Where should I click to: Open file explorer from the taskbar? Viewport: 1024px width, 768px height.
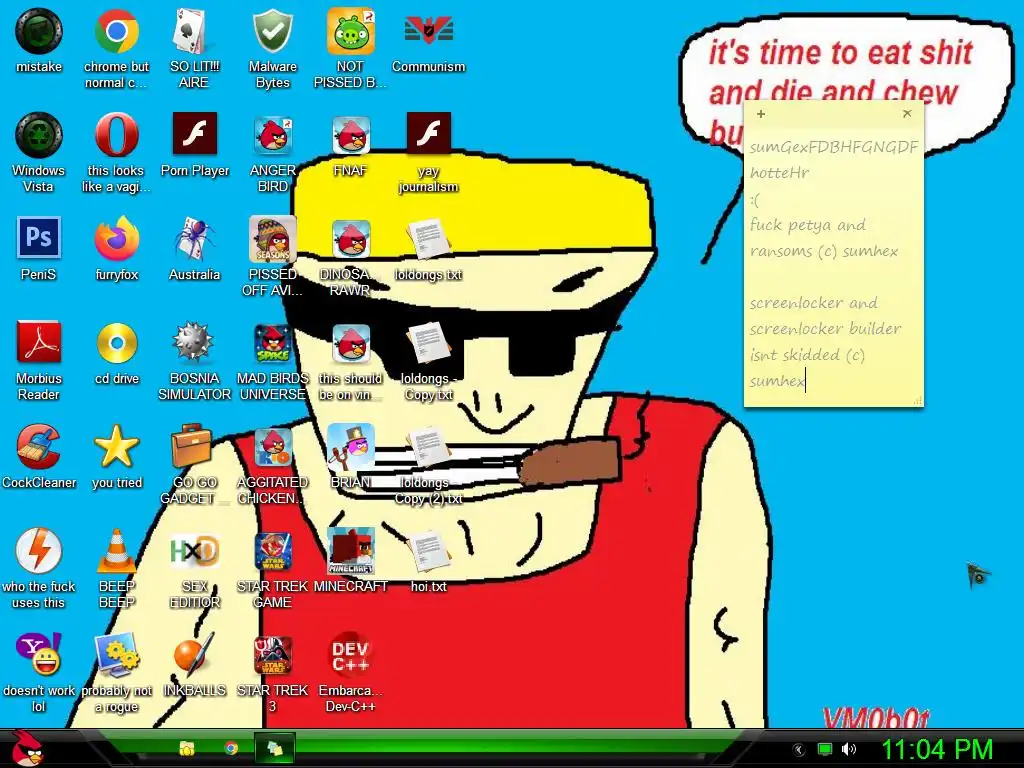click(x=187, y=748)
